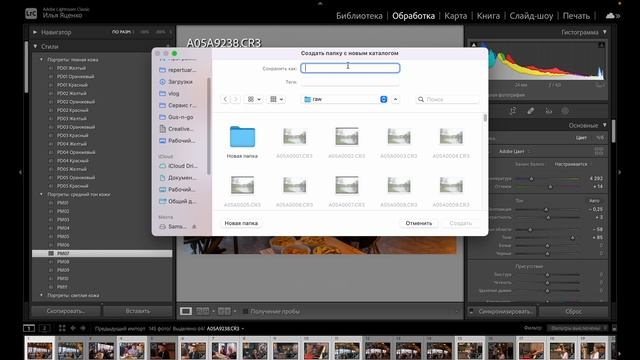Select reference view icon below the photo
Image resolution: width=640 pixels, height=360 pixels.
tap(202, 311)
